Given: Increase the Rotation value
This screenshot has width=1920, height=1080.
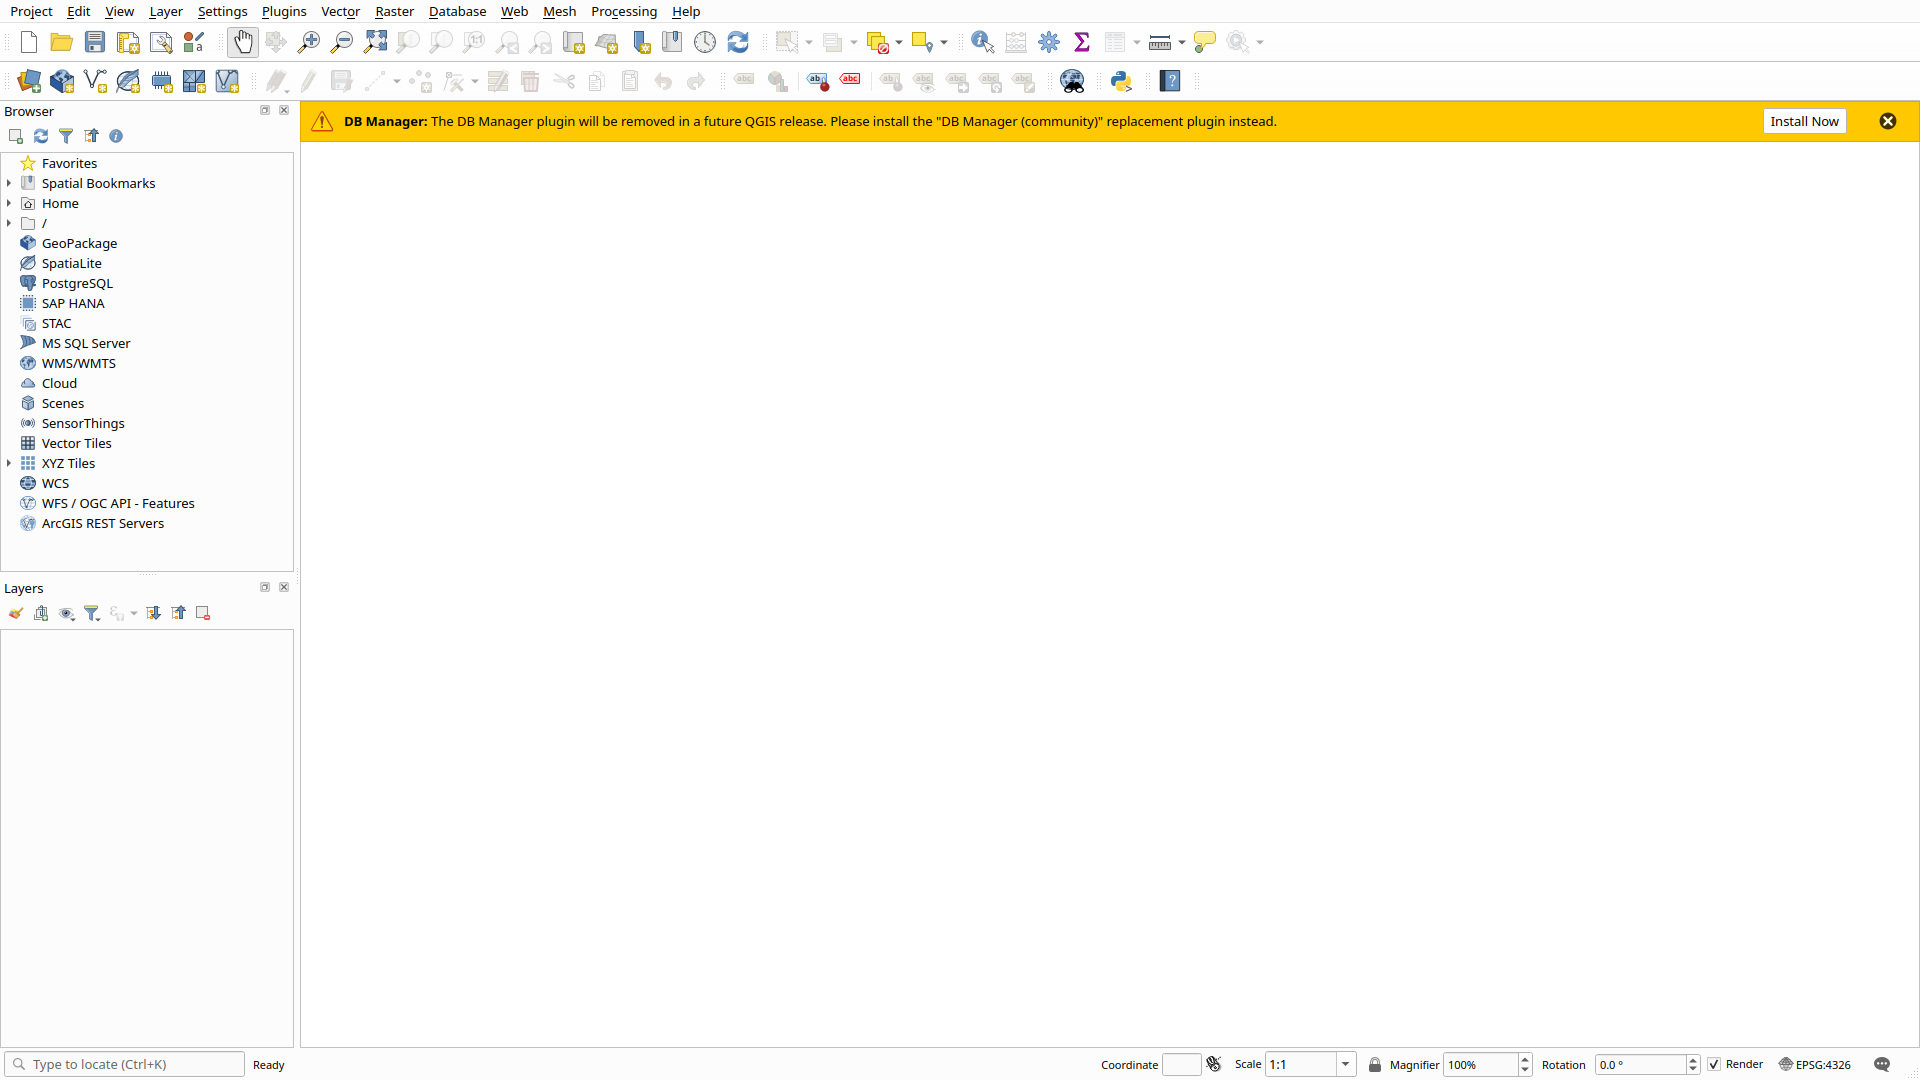Looking at the screenshot, I should coord(1693,1060).
